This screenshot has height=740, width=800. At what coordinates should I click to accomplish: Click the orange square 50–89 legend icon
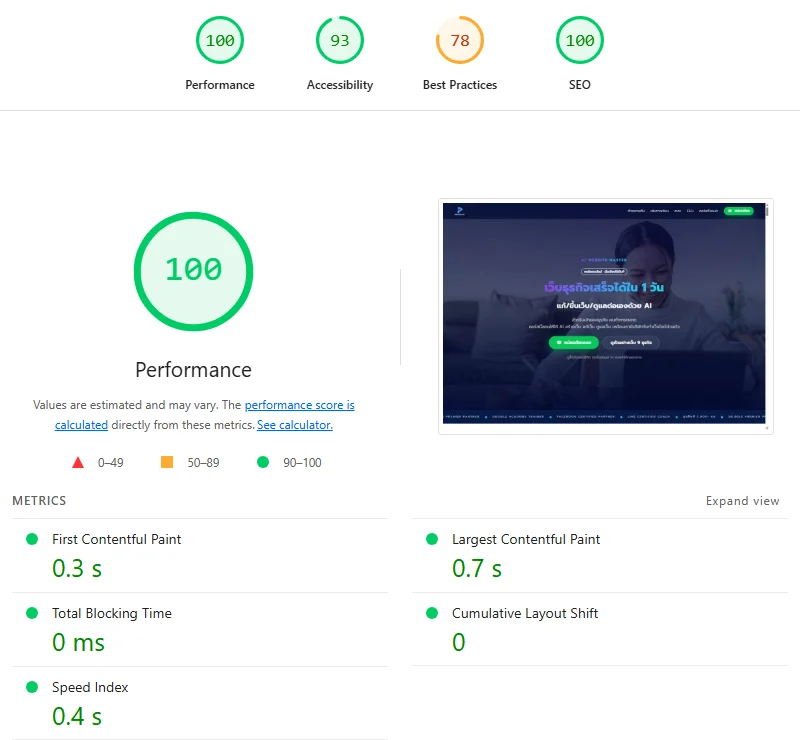[x=167, y=462]
